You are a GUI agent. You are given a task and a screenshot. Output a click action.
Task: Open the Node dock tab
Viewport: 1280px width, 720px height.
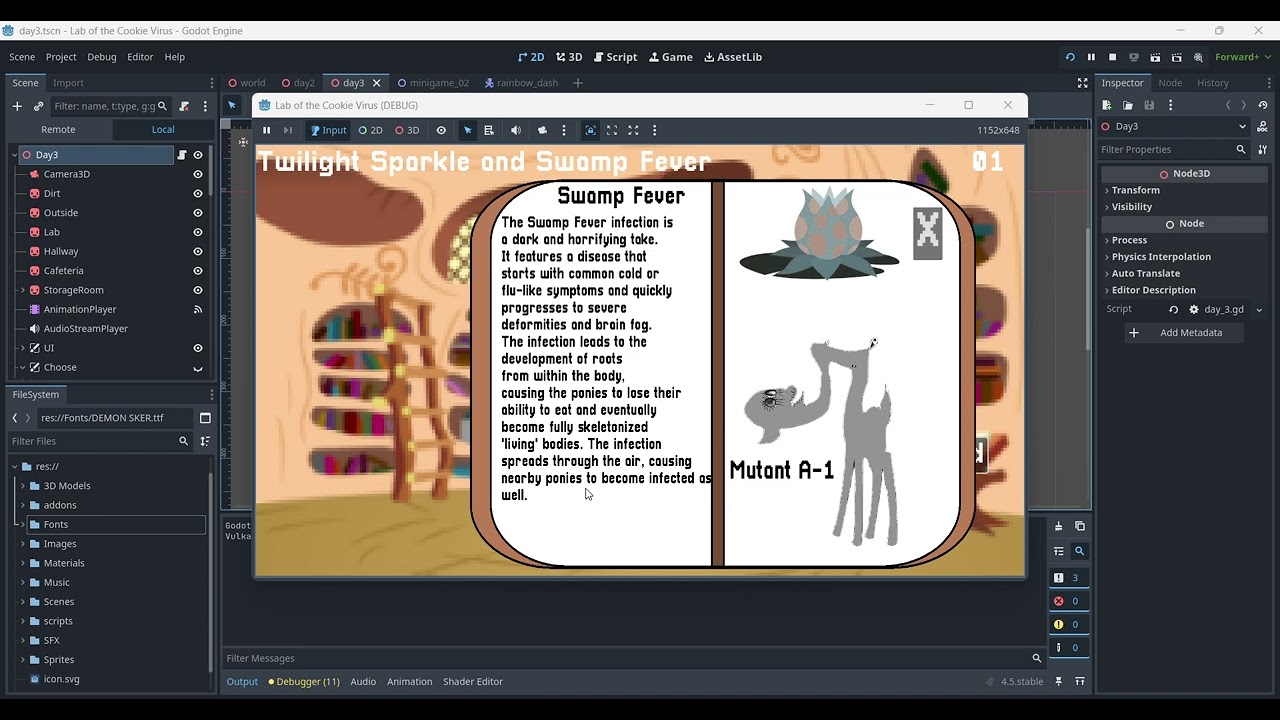pos(1170,83)
